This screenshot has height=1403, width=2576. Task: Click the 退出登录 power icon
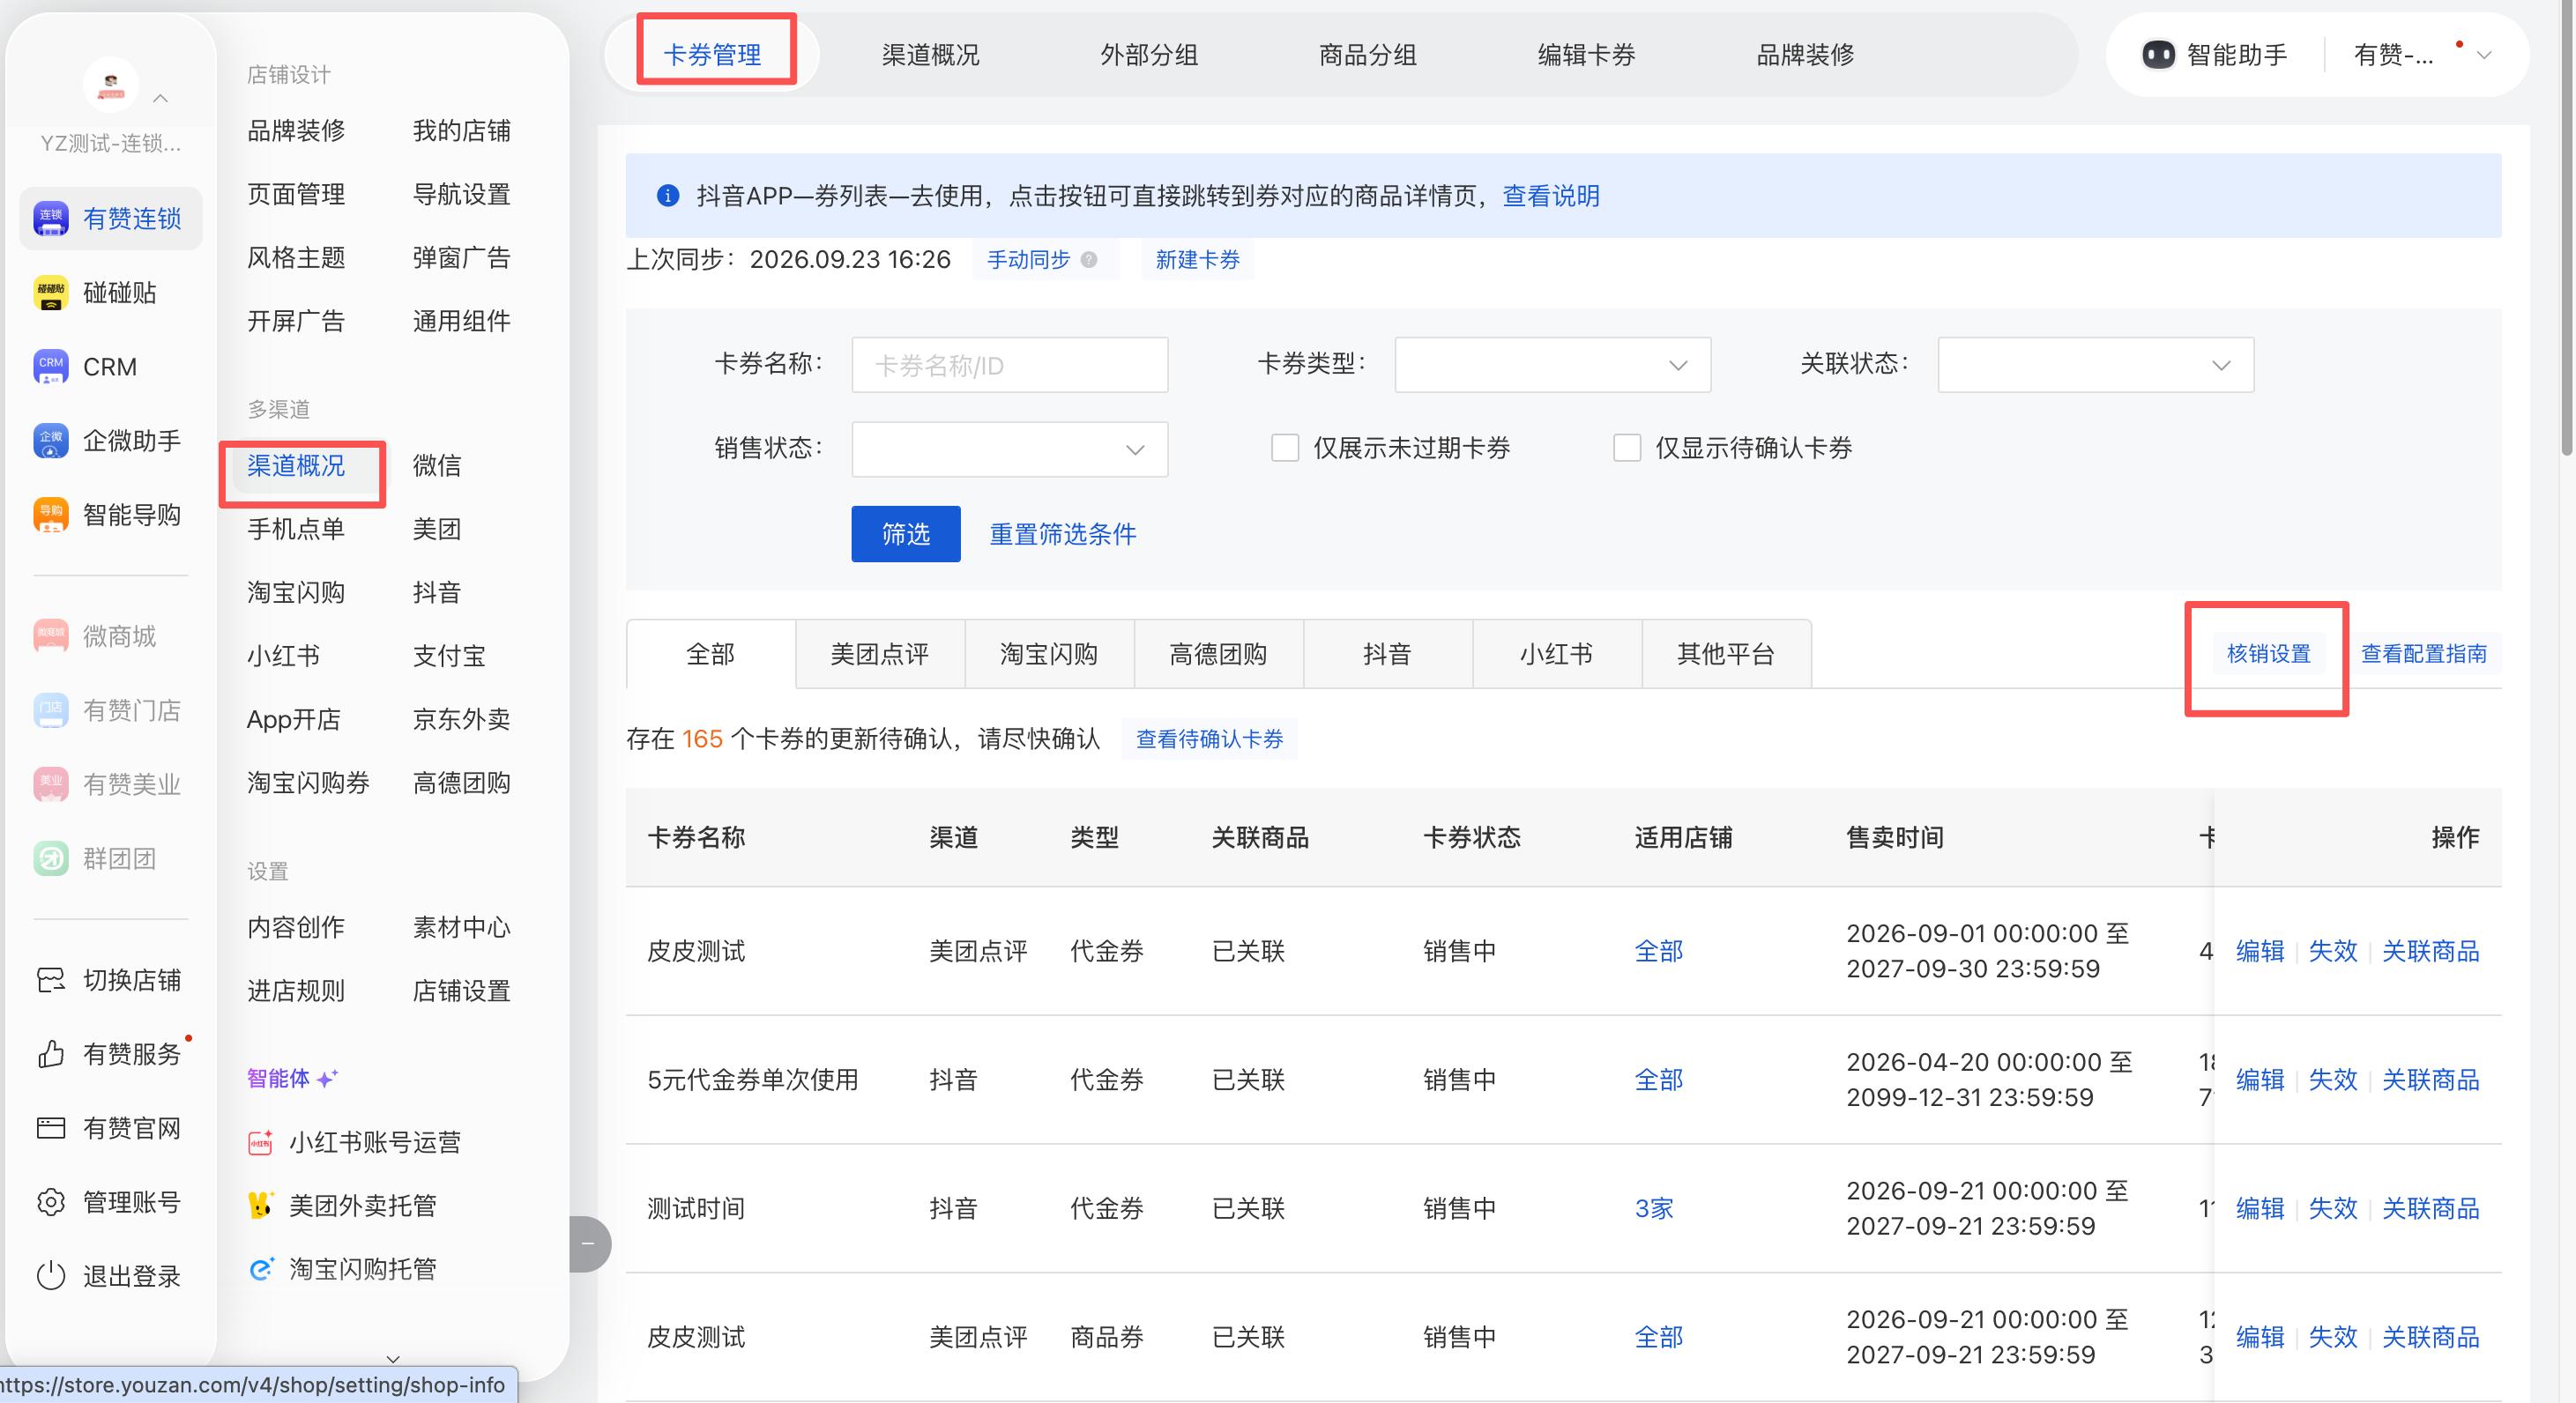(x=50, y=1276)
